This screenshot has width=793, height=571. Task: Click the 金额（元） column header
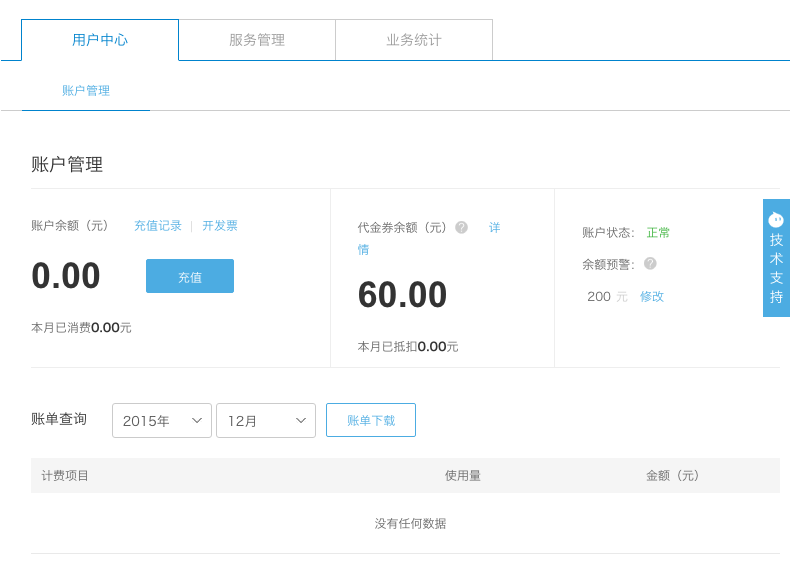(673, 476)
